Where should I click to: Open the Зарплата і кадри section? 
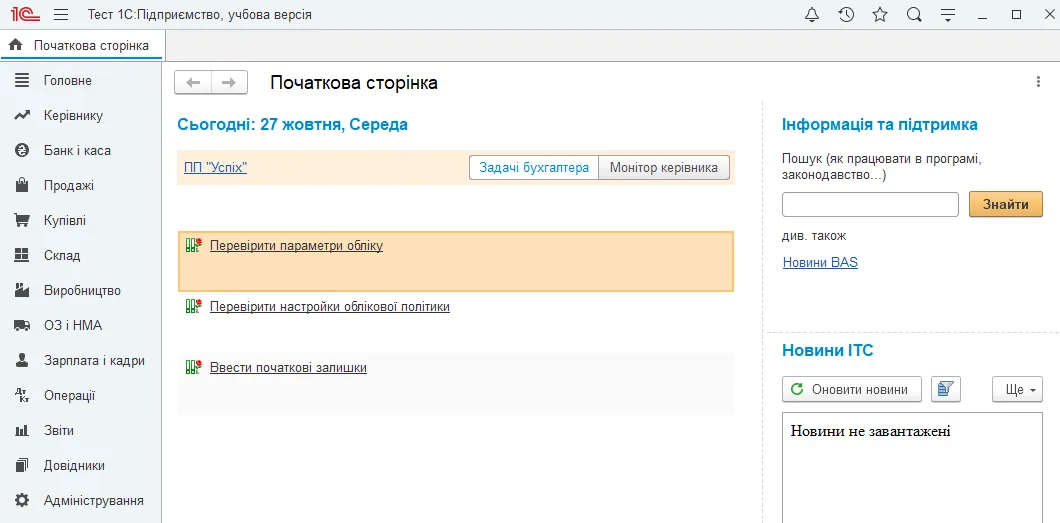coord(94,361)
